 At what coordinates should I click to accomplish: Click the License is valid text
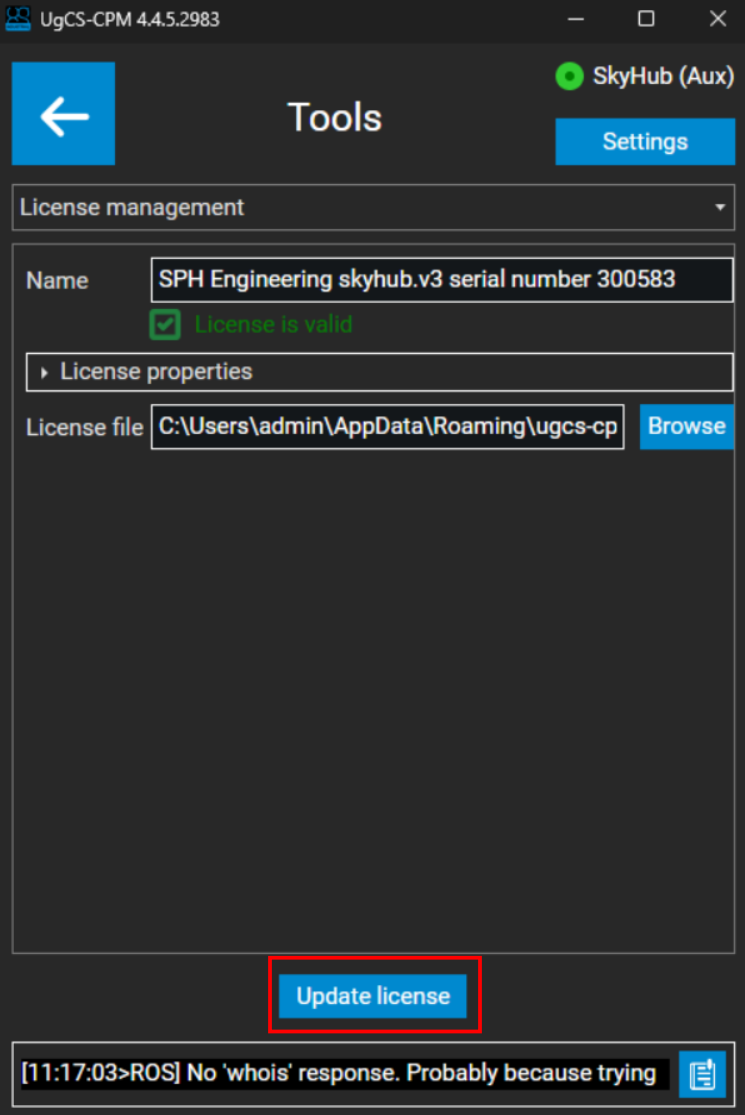tap(274, 325)
